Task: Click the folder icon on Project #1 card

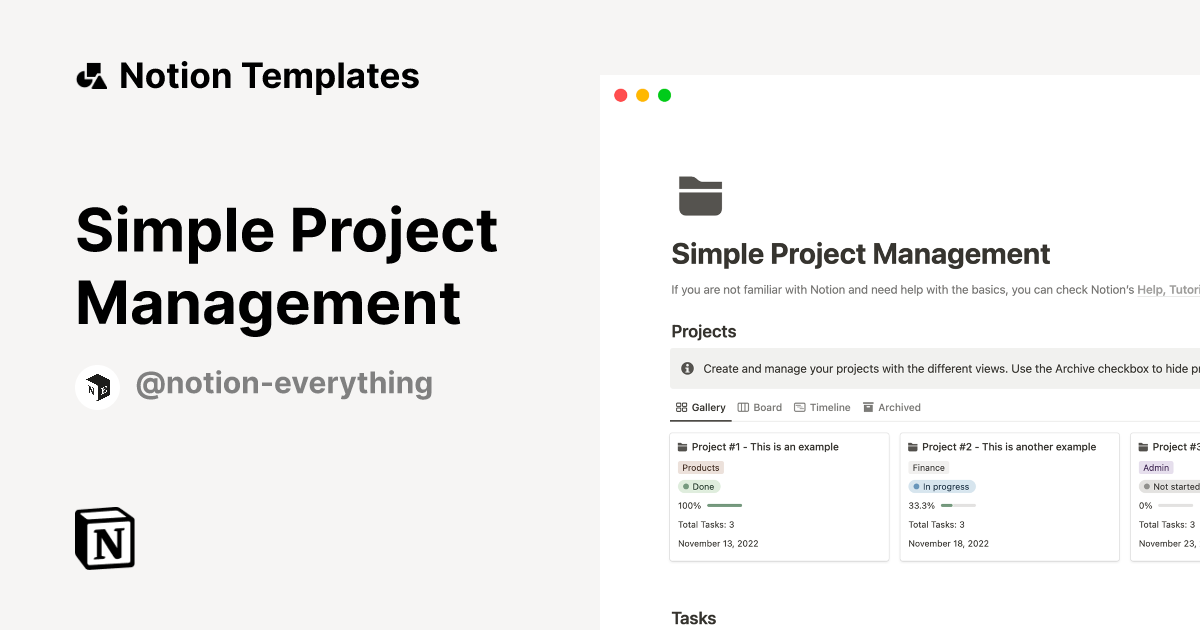Action: pos(685,446)
